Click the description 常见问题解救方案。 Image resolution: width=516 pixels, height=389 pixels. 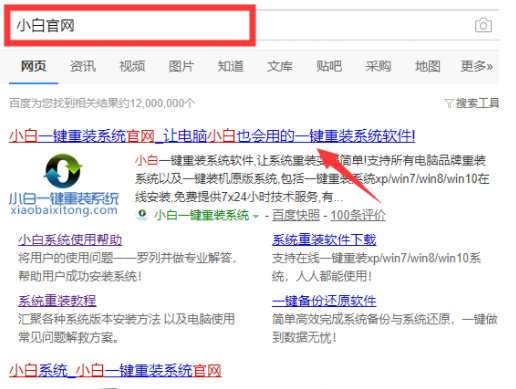[x=68, y=337]
